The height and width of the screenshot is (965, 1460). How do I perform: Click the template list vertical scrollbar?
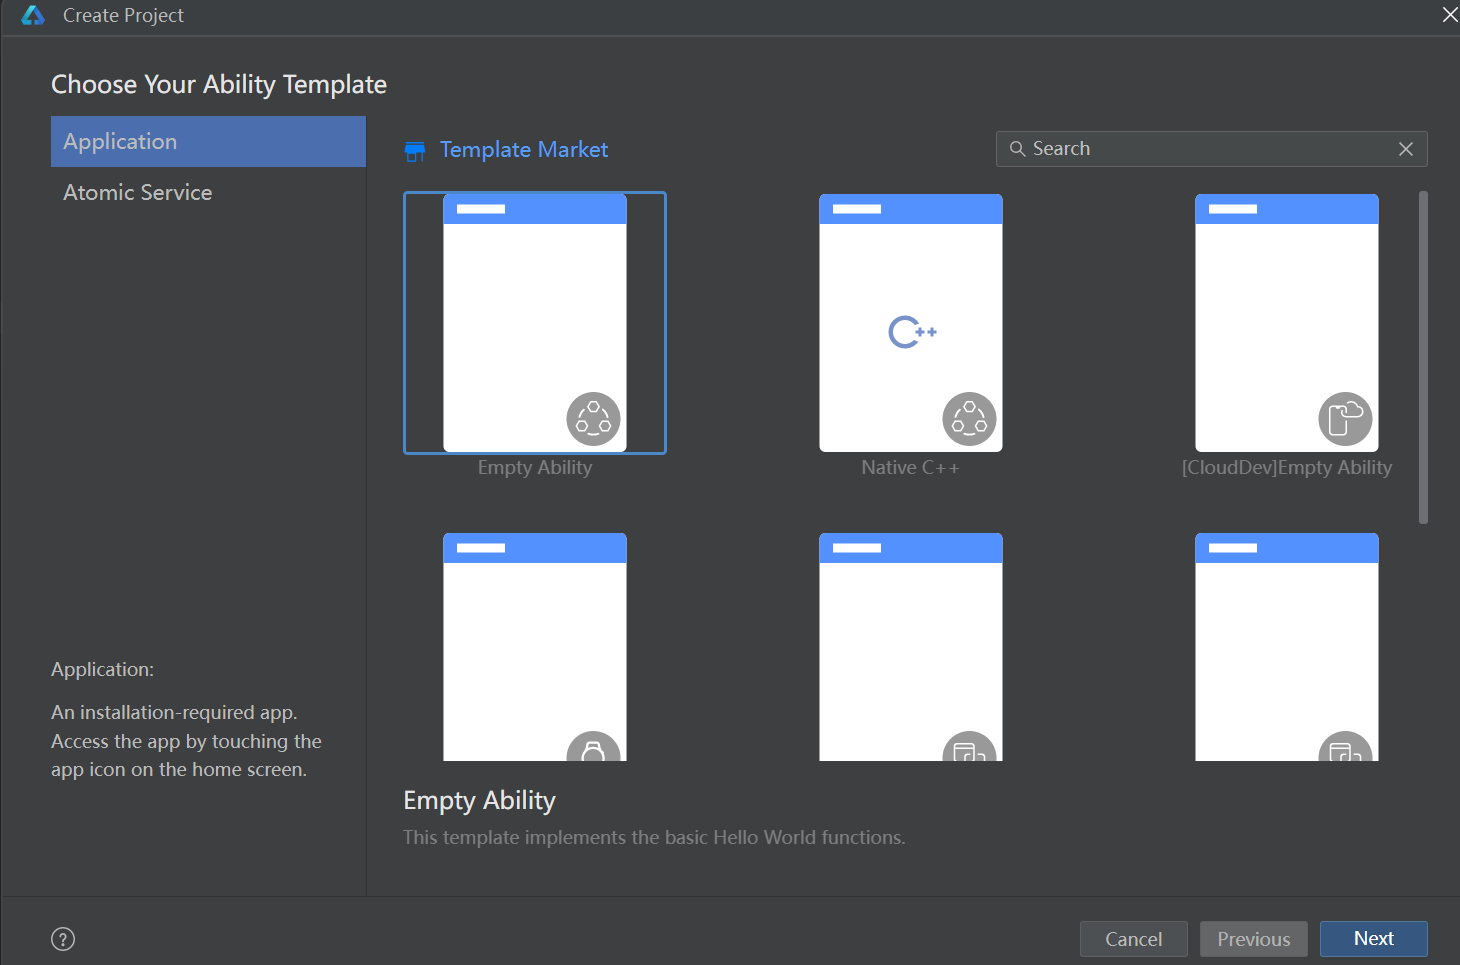click(1423, 357)
